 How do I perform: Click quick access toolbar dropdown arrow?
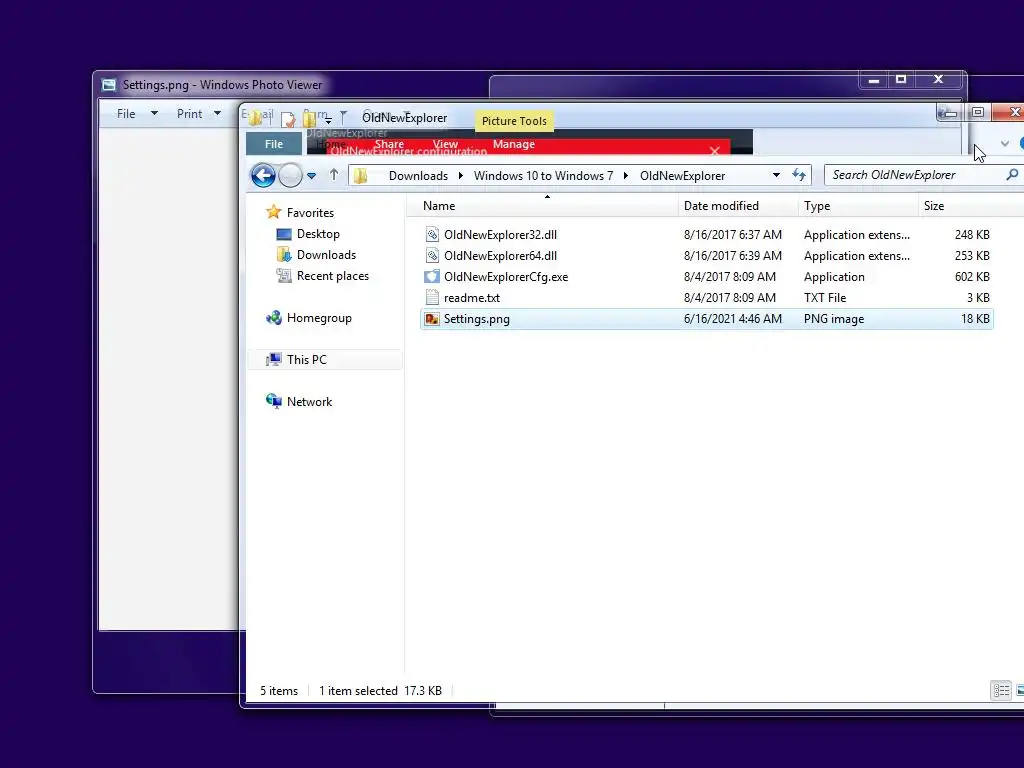[x=328, y=120]
